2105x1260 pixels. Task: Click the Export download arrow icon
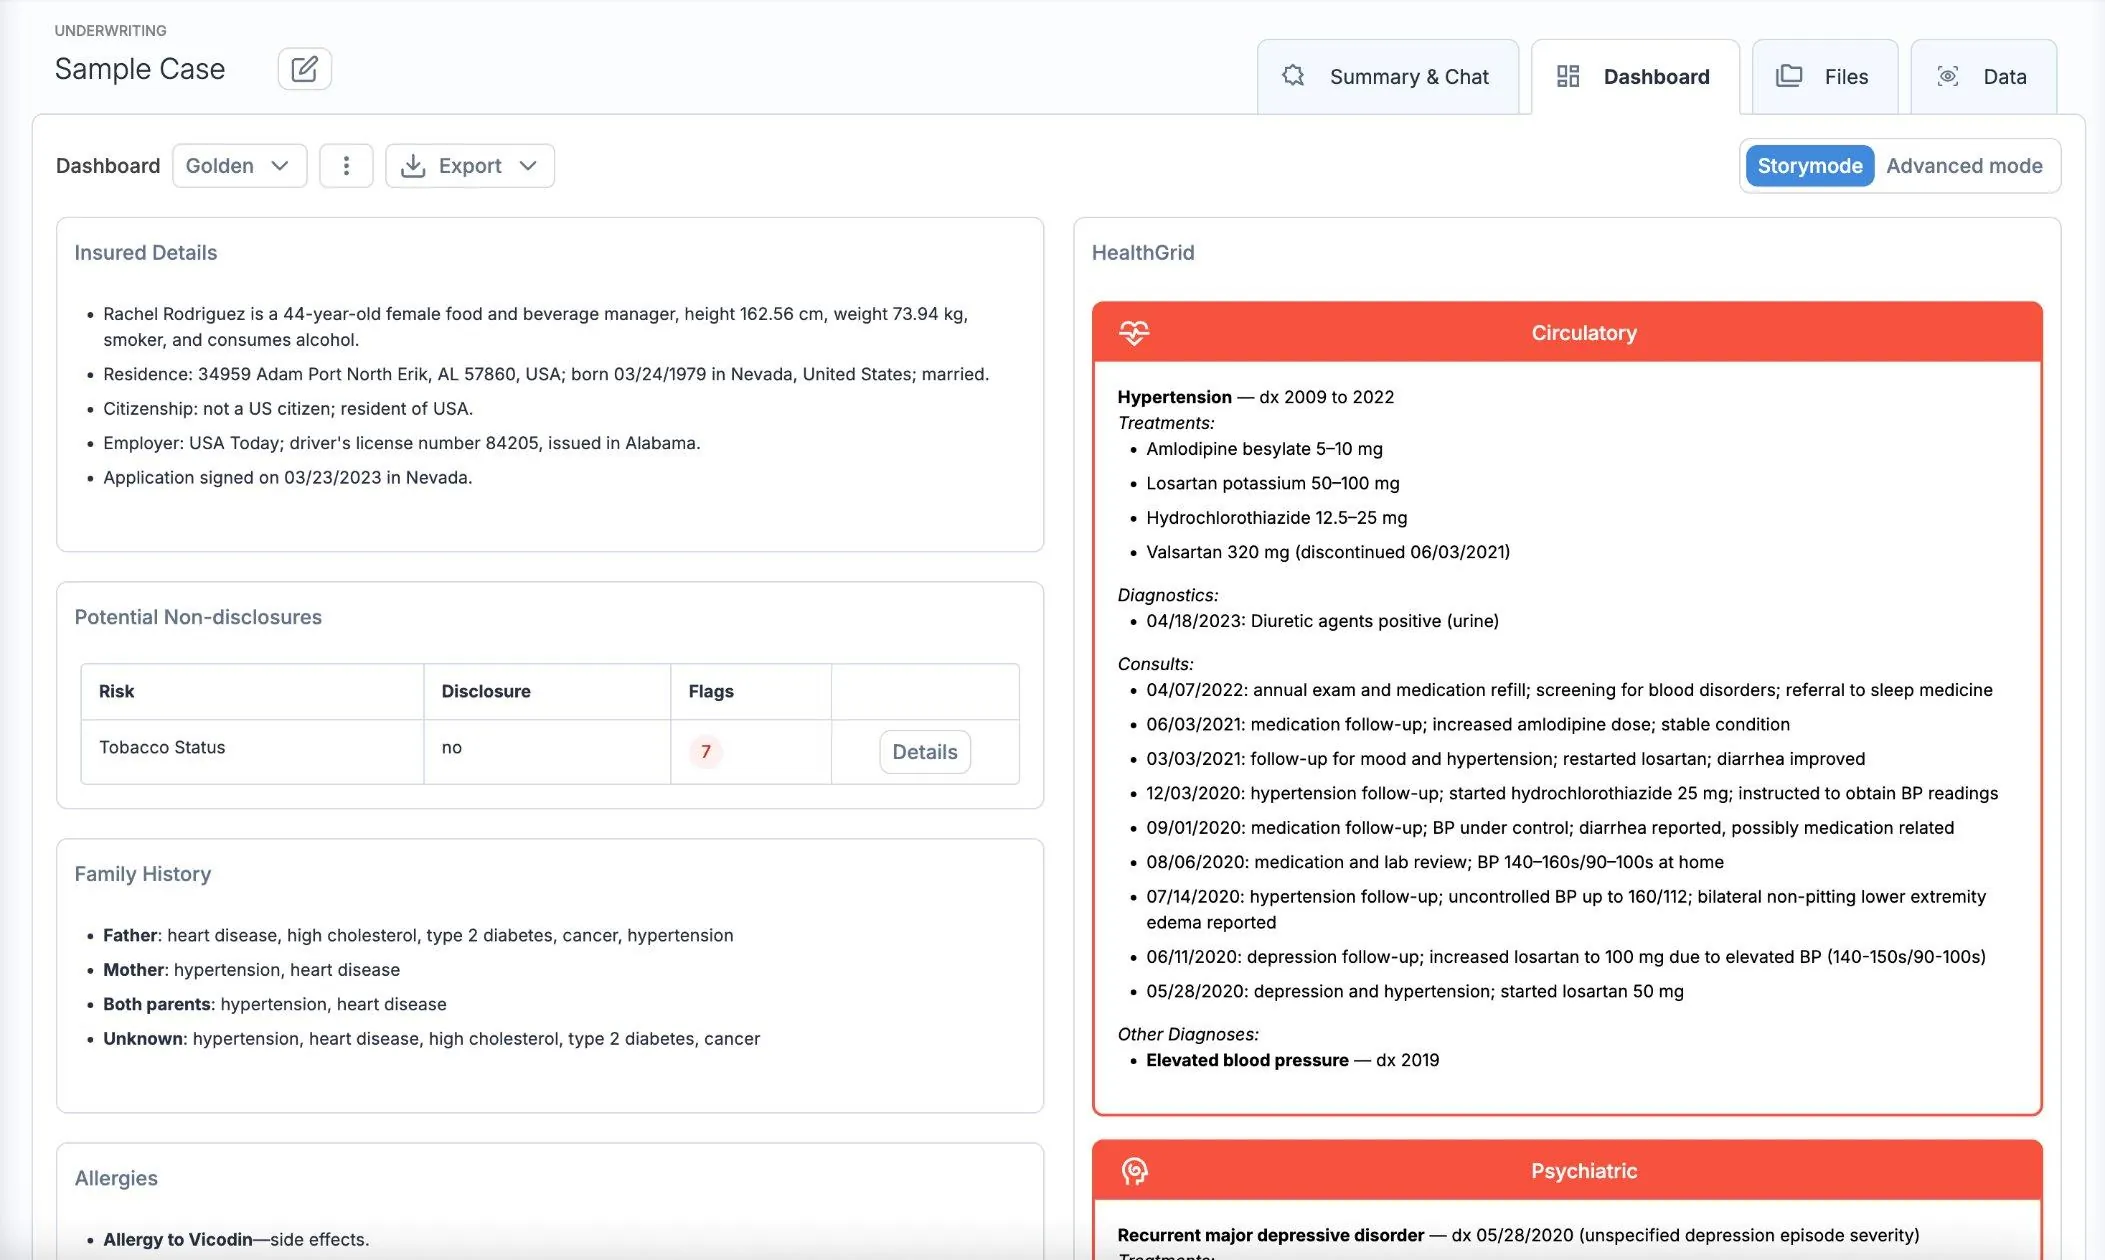[413, 166]
